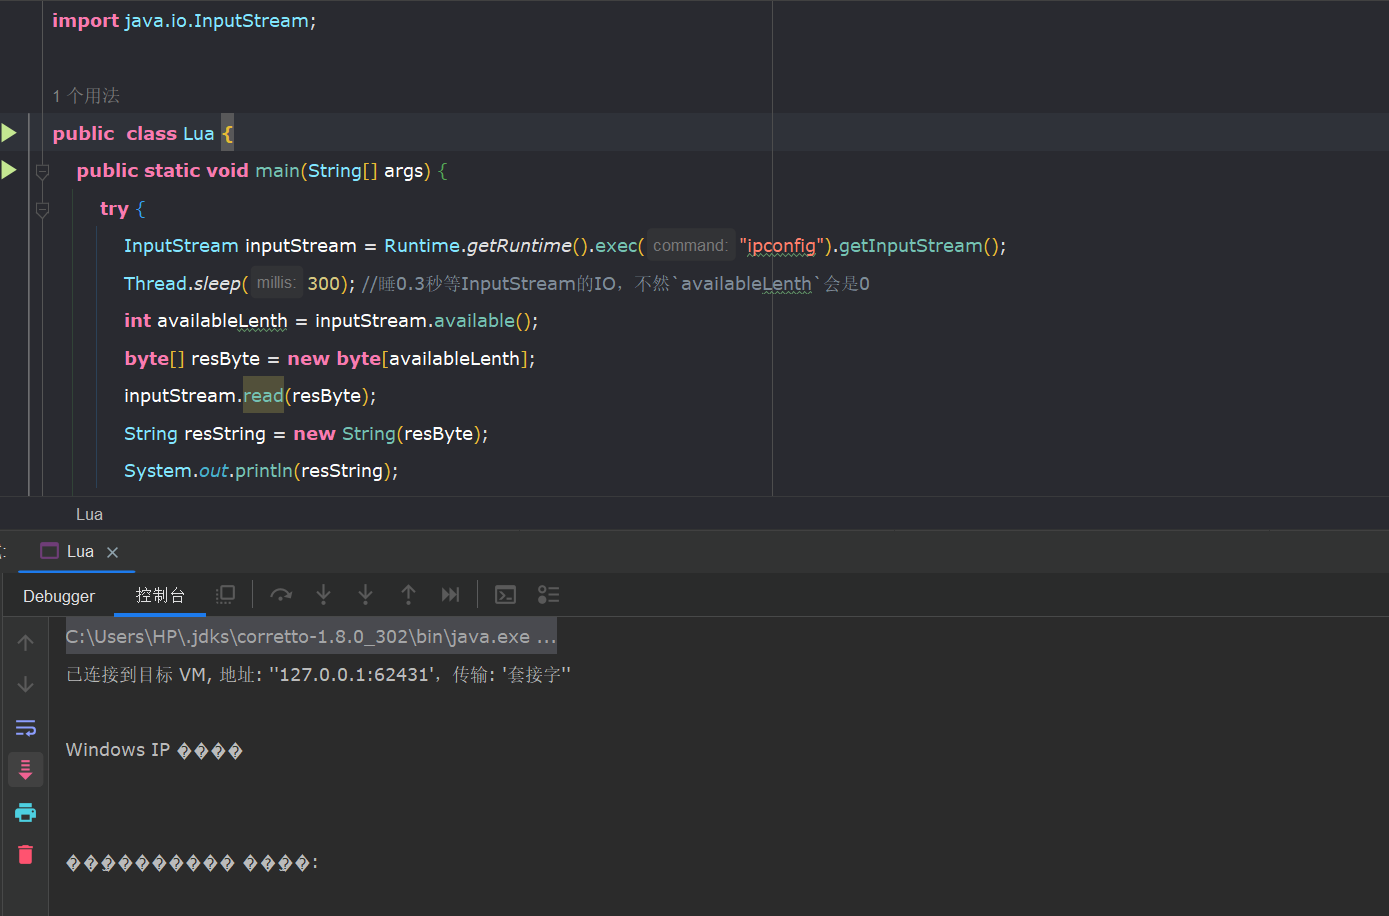Click the Step Over debugger button
The width and height of the screenshot is (1389, 916).
point(281,595)
